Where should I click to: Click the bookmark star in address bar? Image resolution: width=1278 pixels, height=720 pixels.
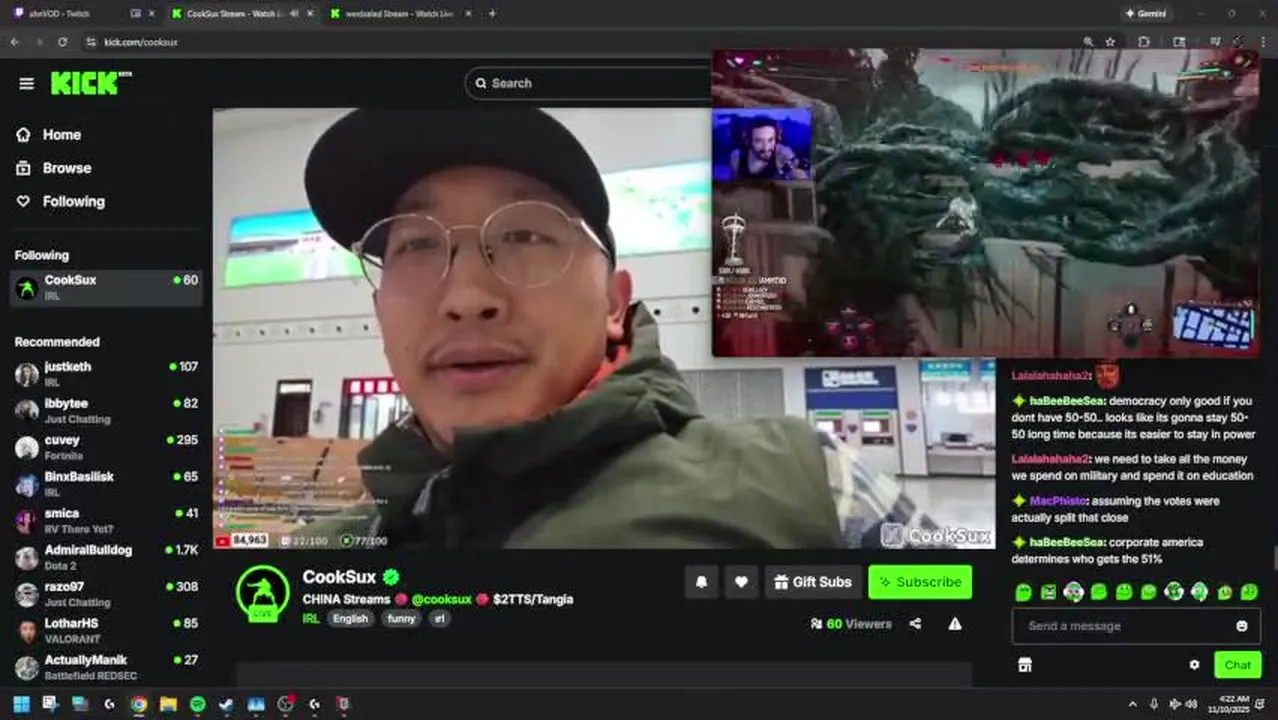pos(1110,42)
